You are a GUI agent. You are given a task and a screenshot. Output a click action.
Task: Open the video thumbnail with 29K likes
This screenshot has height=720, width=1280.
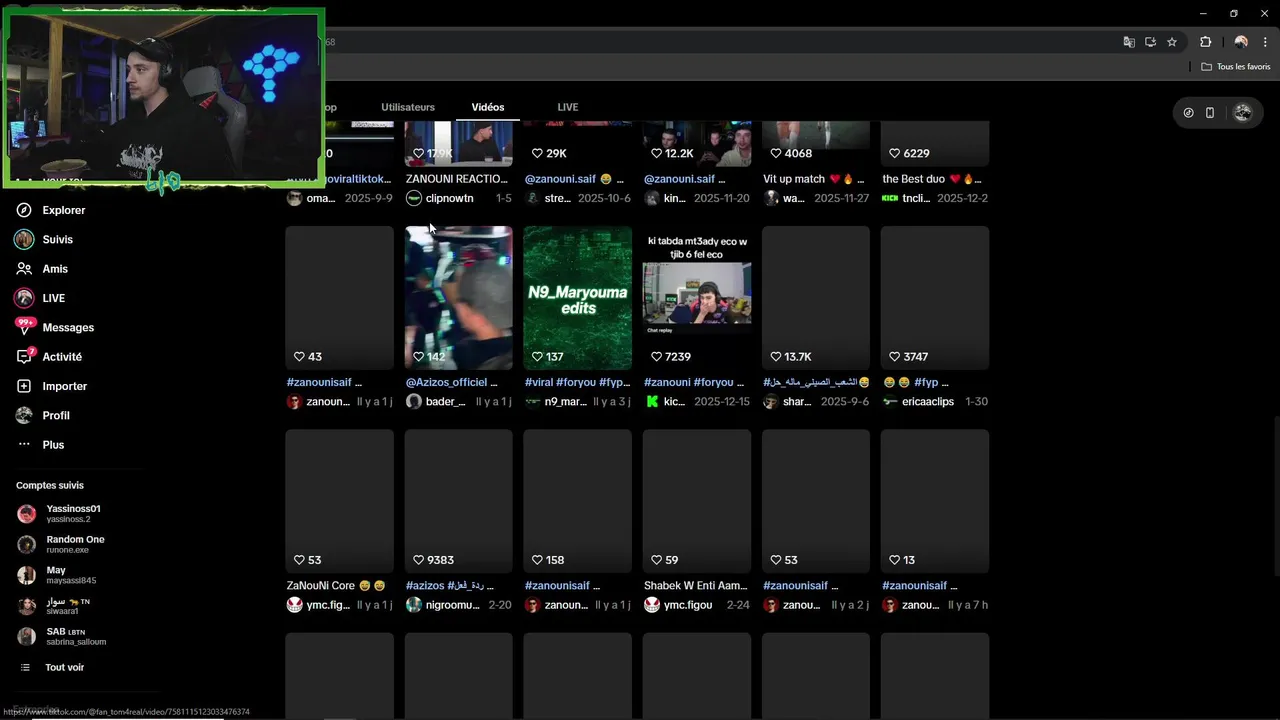pos(578,144)
